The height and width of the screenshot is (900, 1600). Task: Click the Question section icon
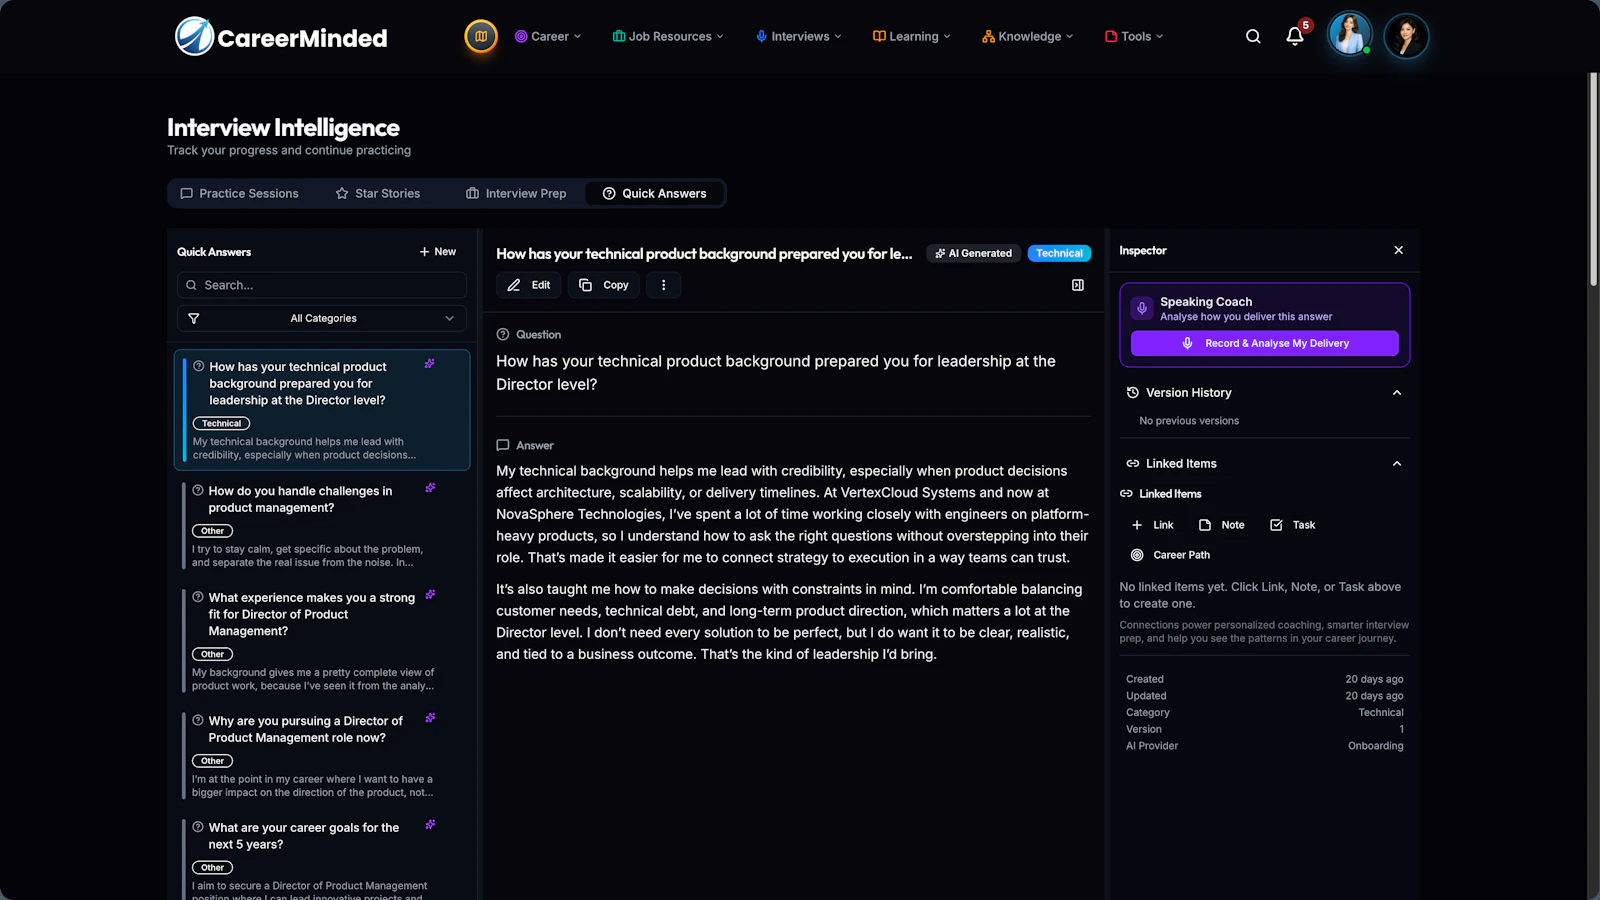tap(503, 335)
